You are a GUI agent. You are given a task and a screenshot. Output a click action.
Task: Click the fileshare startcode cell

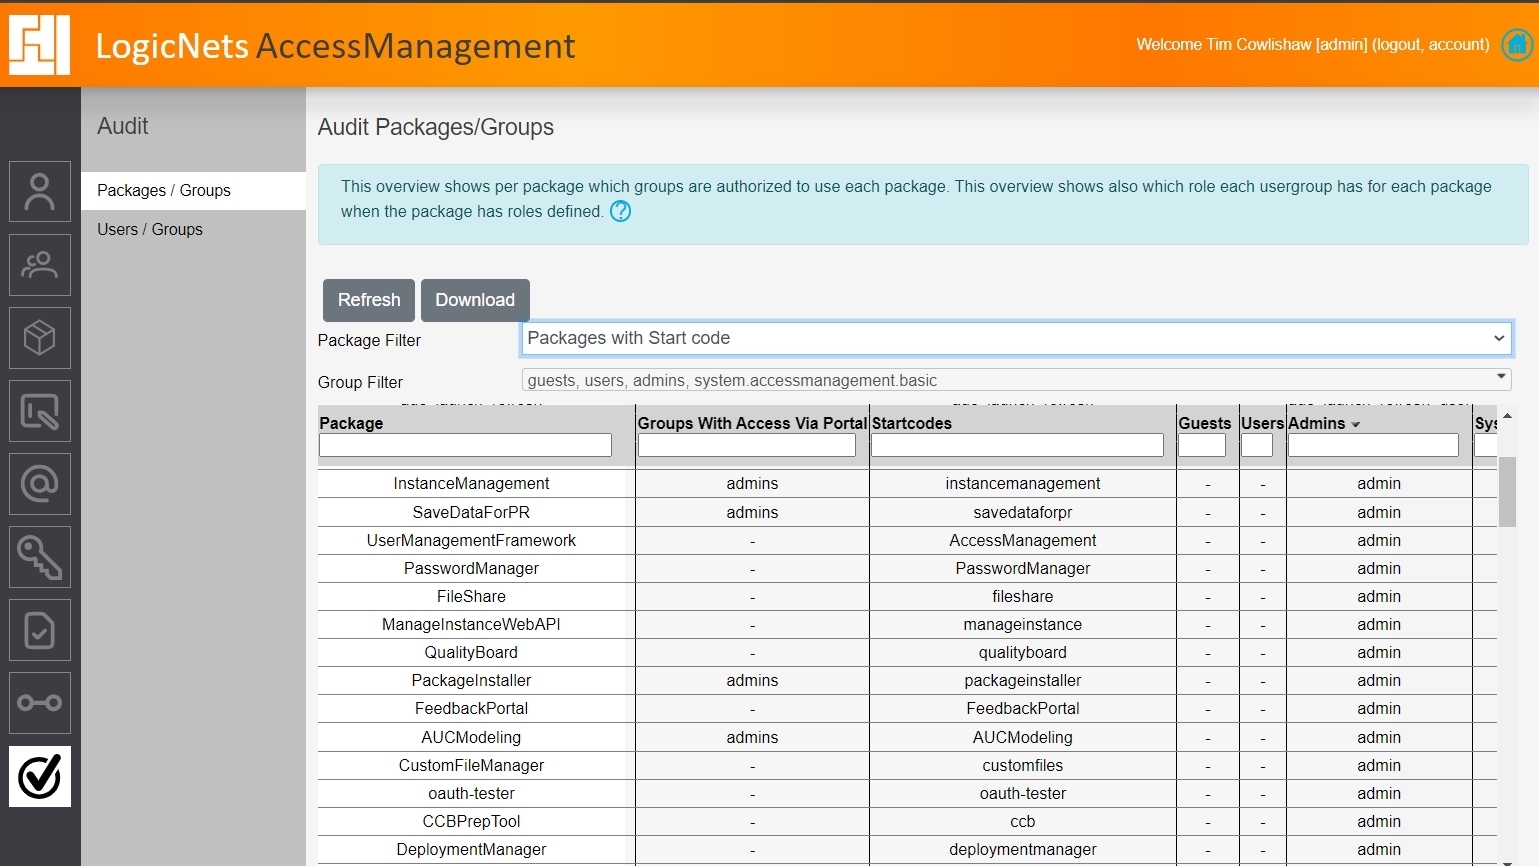coord(1022,596)
